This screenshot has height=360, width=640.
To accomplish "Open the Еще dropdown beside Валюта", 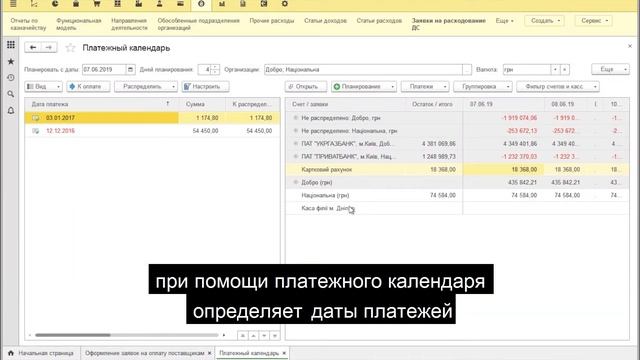I will pos(611,69).
